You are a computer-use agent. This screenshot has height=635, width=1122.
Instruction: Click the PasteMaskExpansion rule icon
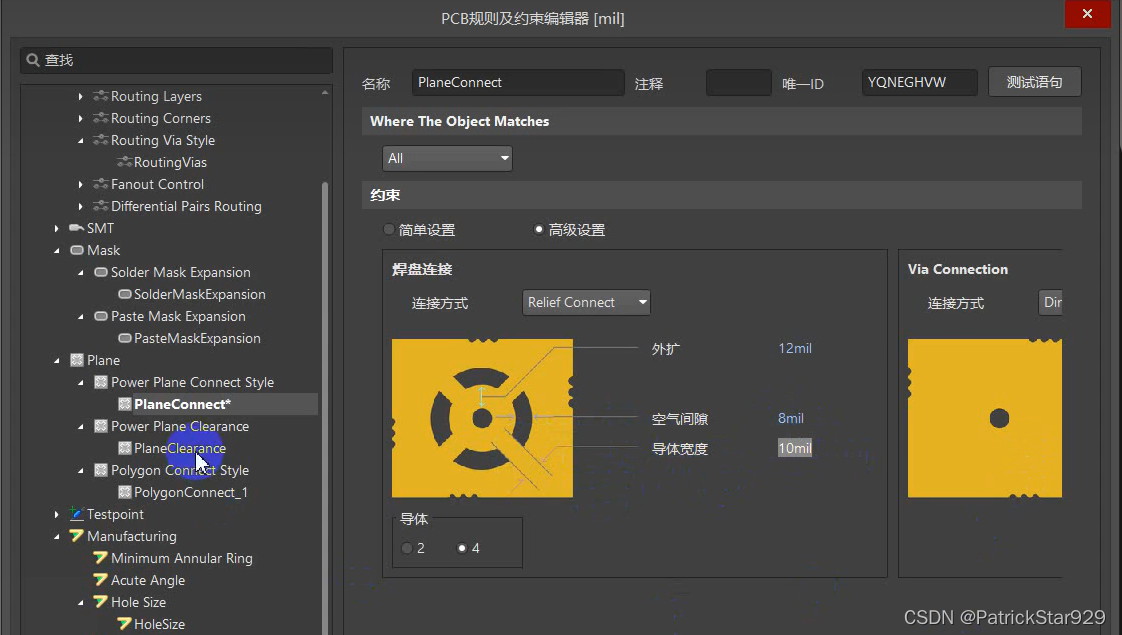(127, 338)
